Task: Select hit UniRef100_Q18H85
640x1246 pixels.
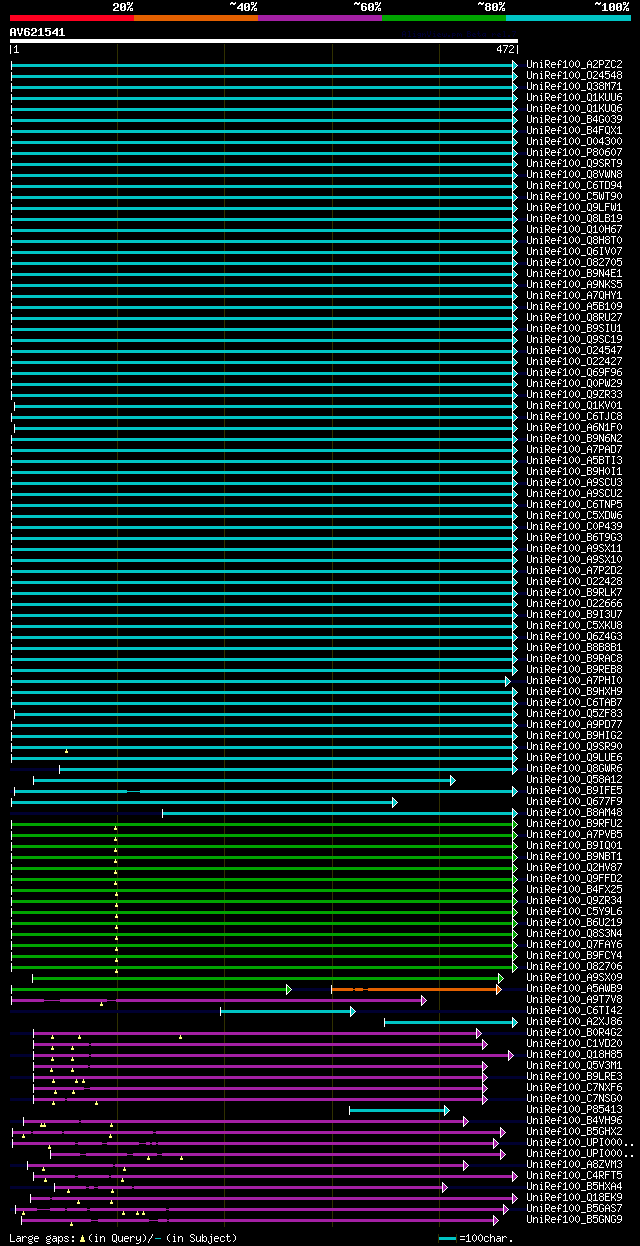Action: [574, 1055]
